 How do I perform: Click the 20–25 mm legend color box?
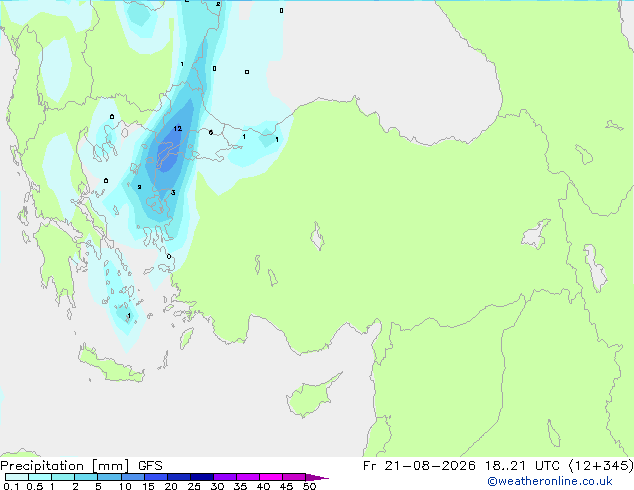[x=179, y=477]
